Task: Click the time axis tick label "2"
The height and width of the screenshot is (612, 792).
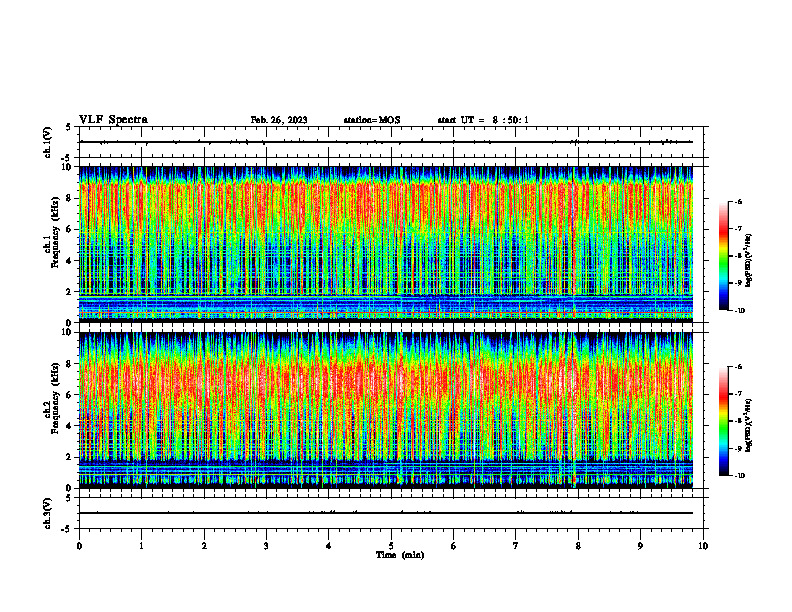Action: 204,546
